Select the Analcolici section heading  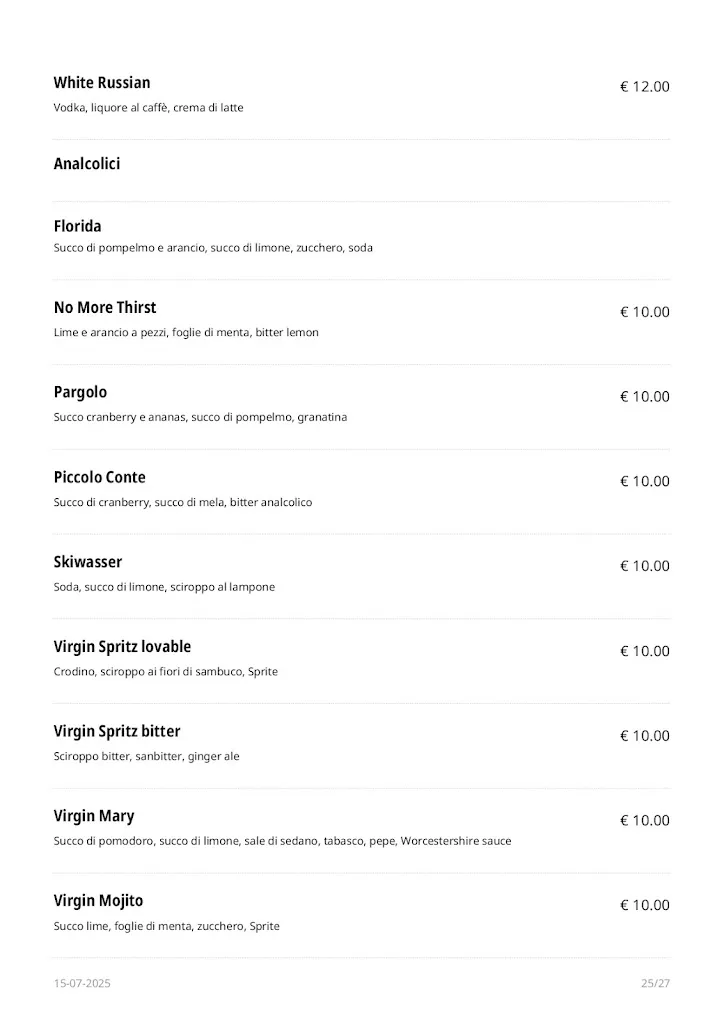point(87,164)
